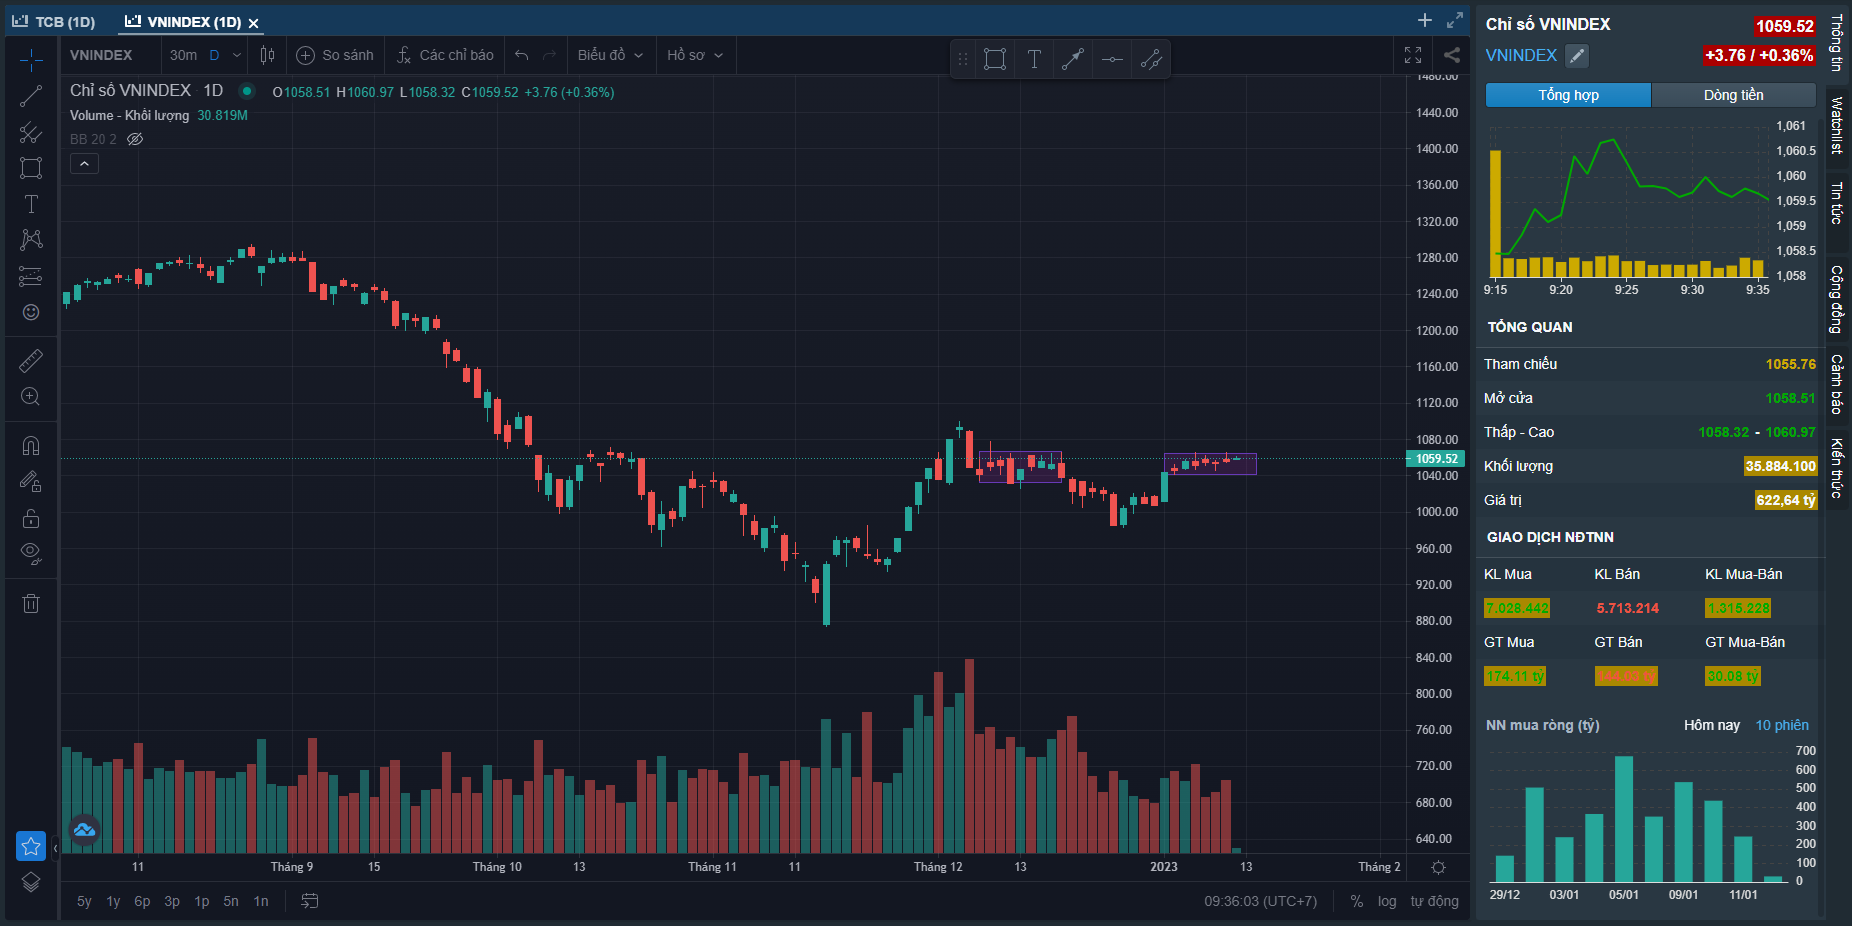The width and height of the screenshot is (1852, 926).
Task: Open the Hồ sơ dropdown menu
Action: pos(695,55)
